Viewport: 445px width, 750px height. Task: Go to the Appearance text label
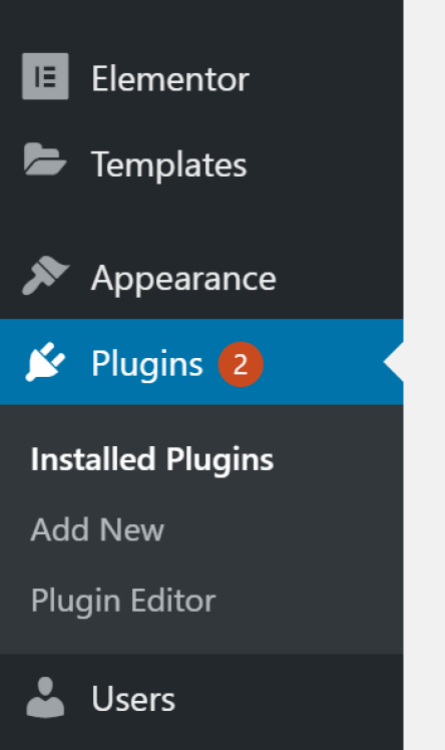tap(184, 279)
